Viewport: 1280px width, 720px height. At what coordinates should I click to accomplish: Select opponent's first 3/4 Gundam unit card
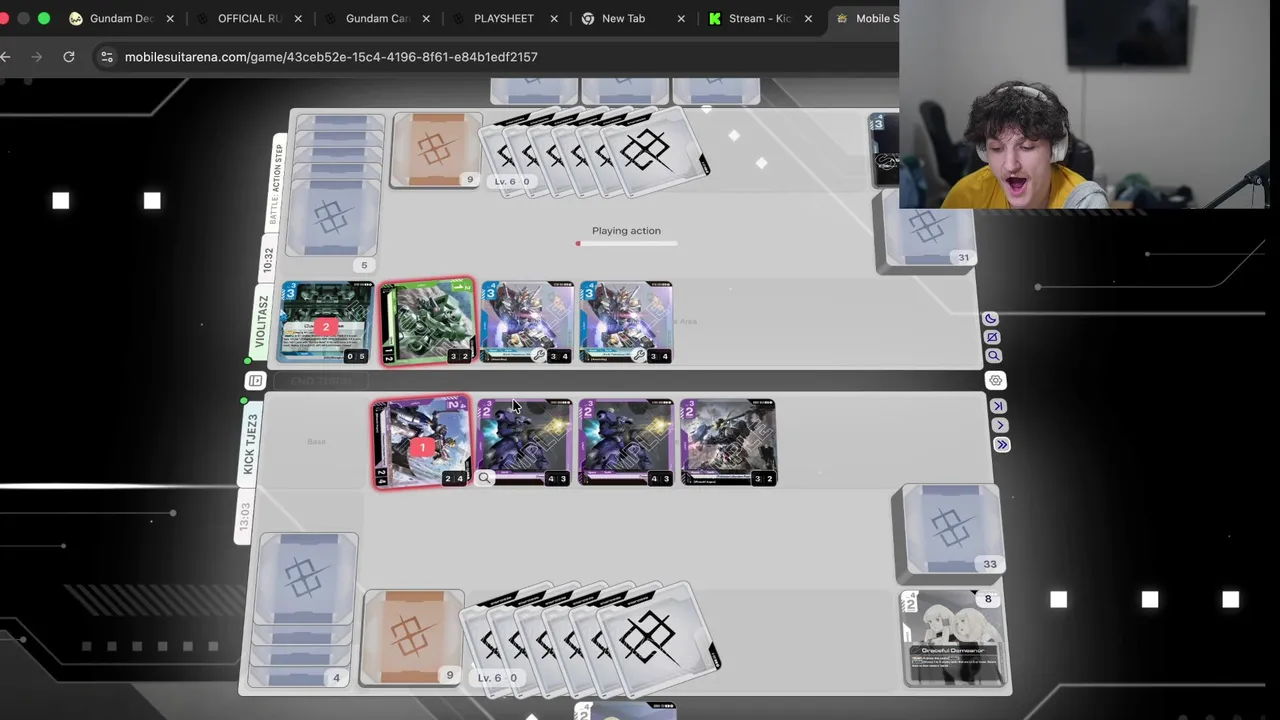[526, 322]
